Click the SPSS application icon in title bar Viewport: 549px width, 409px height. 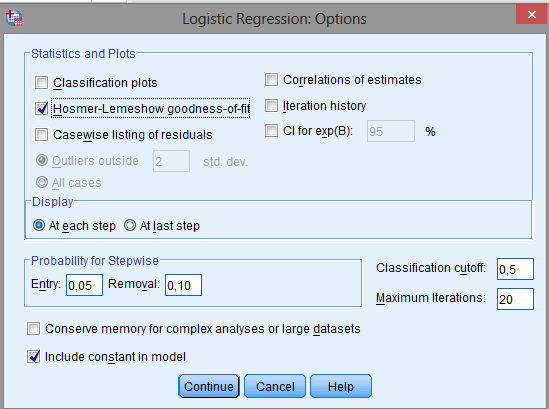(x=14, y=18)
